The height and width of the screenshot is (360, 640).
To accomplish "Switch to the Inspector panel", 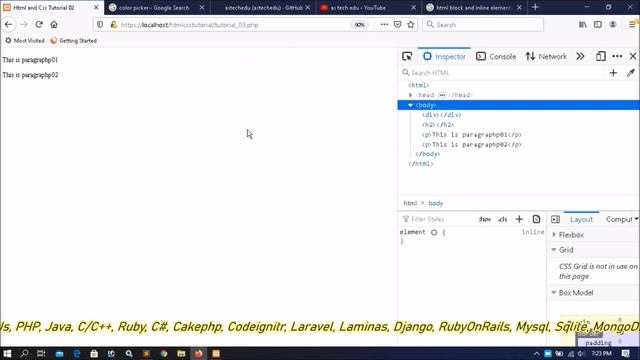I will [x=444, y=56].
